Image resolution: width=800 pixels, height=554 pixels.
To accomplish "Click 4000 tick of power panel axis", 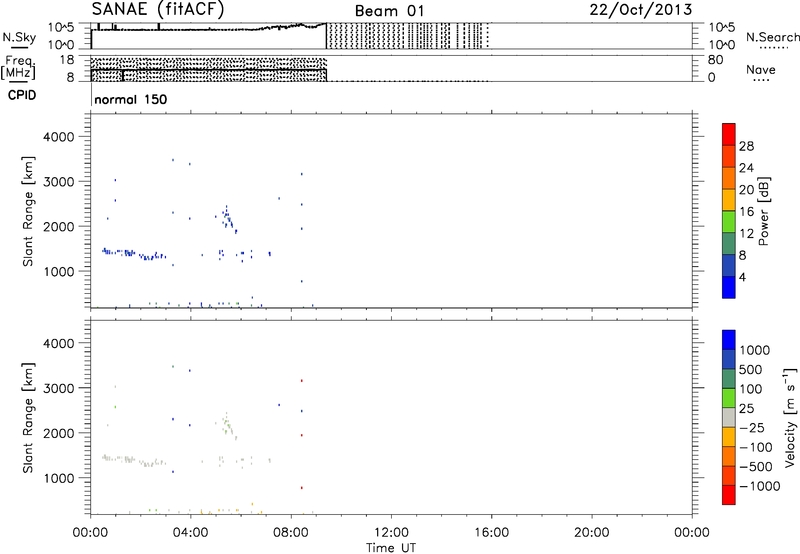I will (58, 137).
